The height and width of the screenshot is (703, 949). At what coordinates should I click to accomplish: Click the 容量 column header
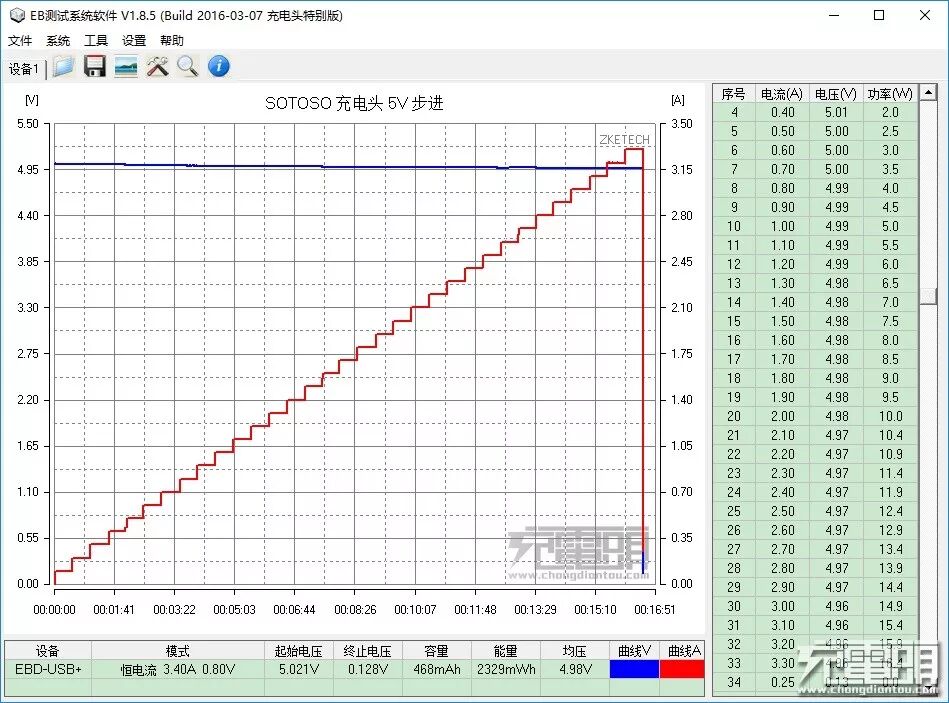tap(436, 651)
